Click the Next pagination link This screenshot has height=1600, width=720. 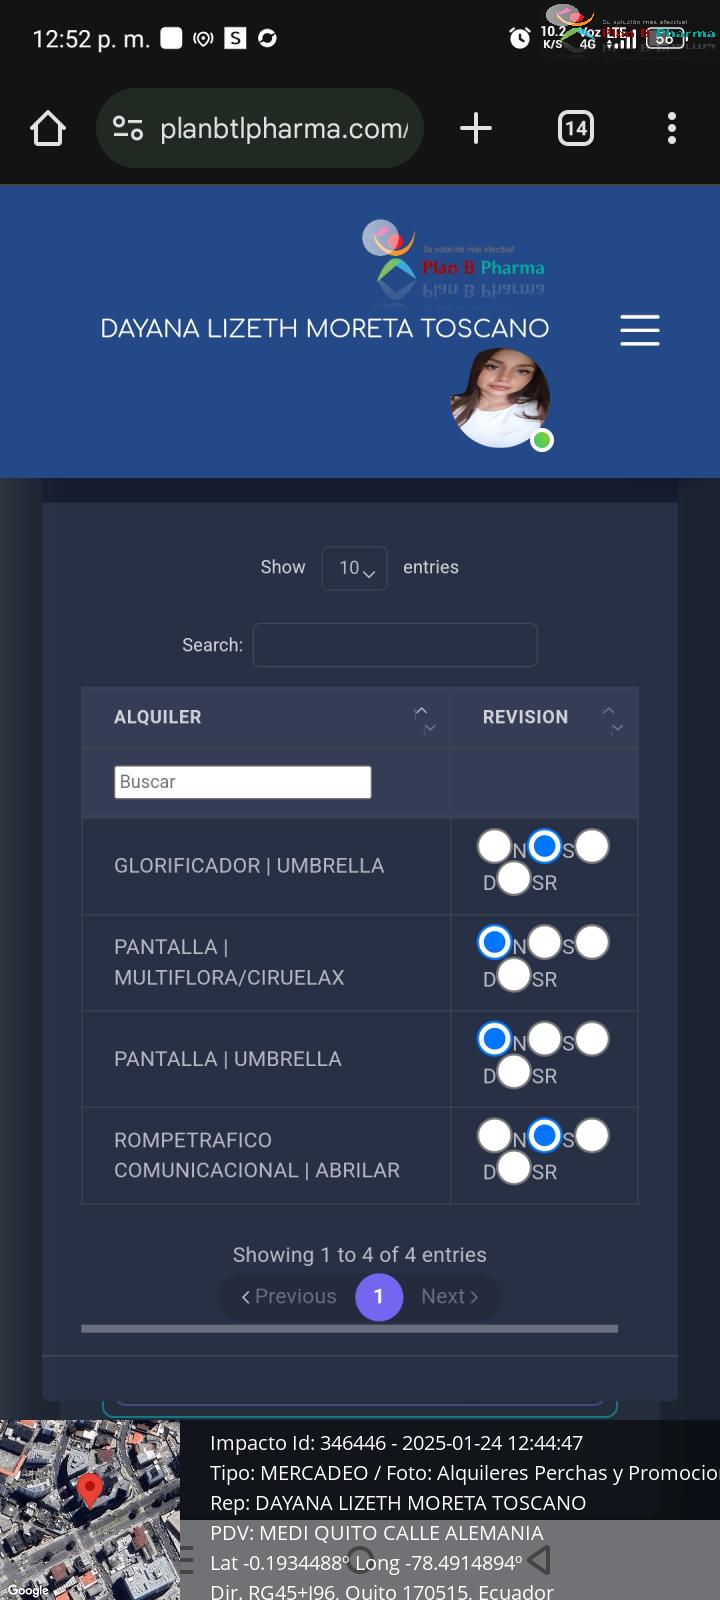(x=450, y=1296)
